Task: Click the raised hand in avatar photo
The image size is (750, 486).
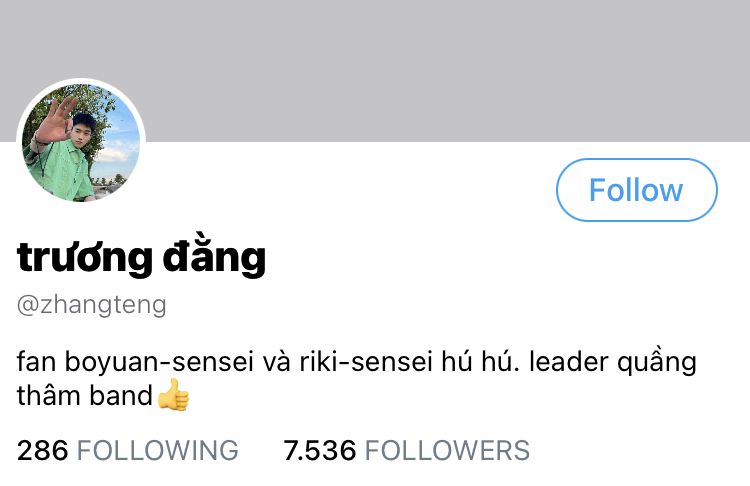Action: (53, 119)
